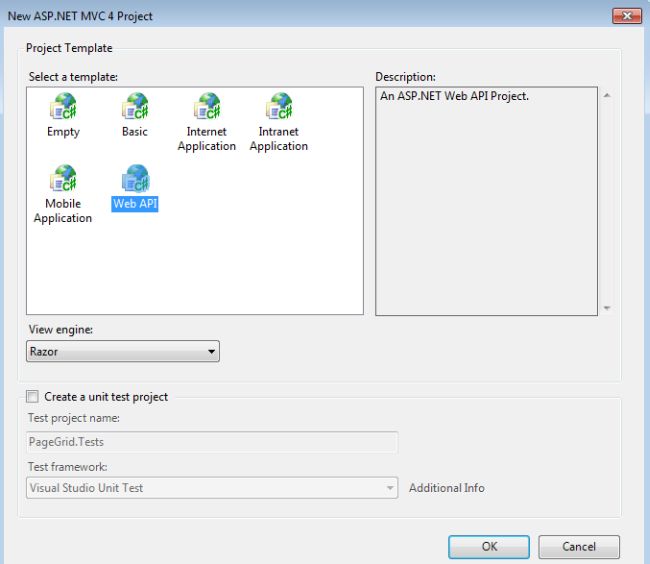Click the 'Basic' template label
The image size is (650, 564).
point(135,131)
